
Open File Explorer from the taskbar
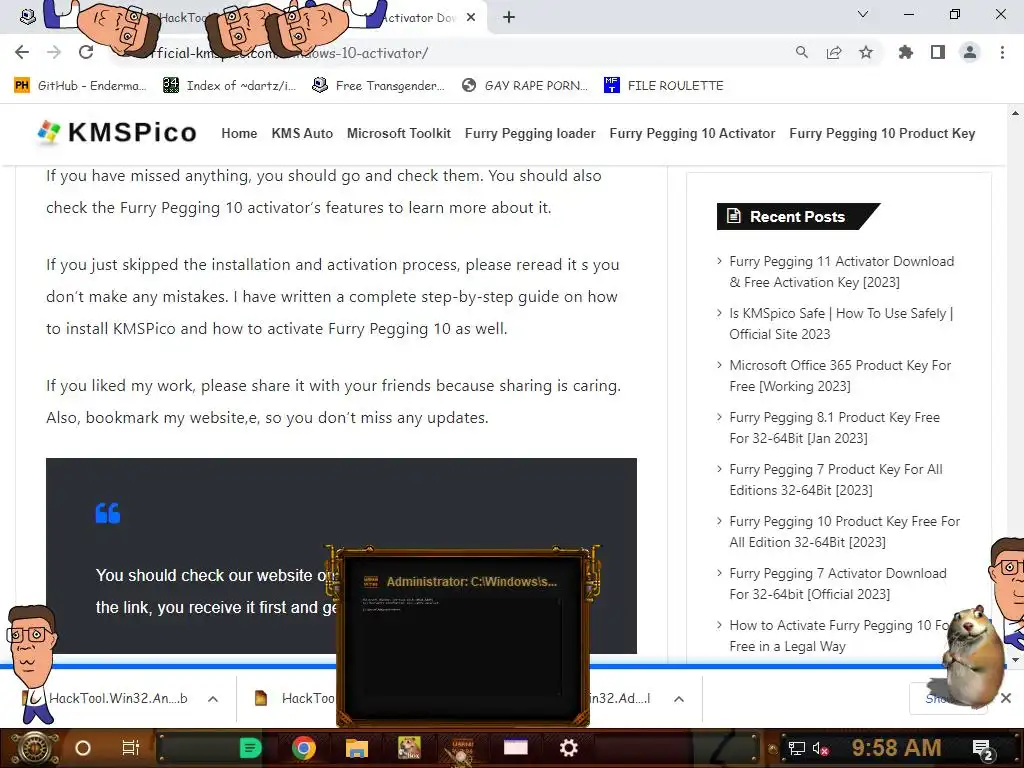357,748
